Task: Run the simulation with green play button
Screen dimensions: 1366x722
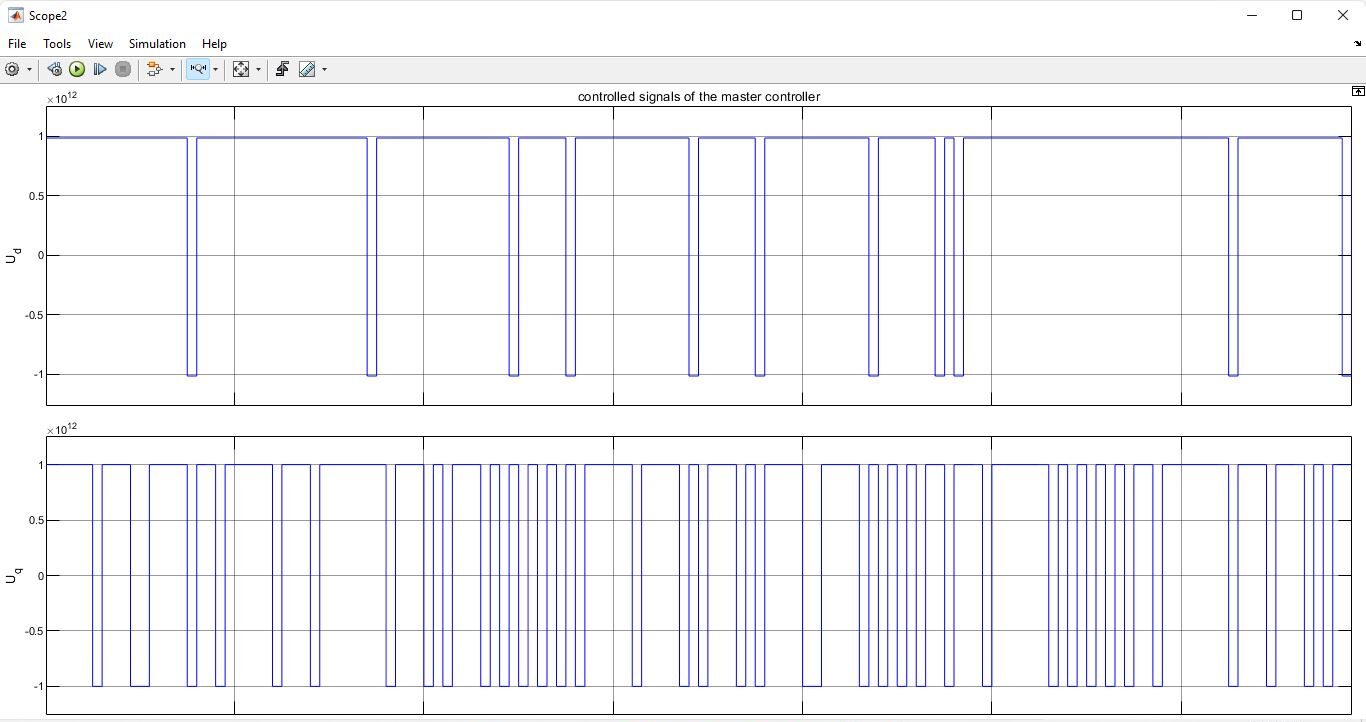Action: coord(77,69)
